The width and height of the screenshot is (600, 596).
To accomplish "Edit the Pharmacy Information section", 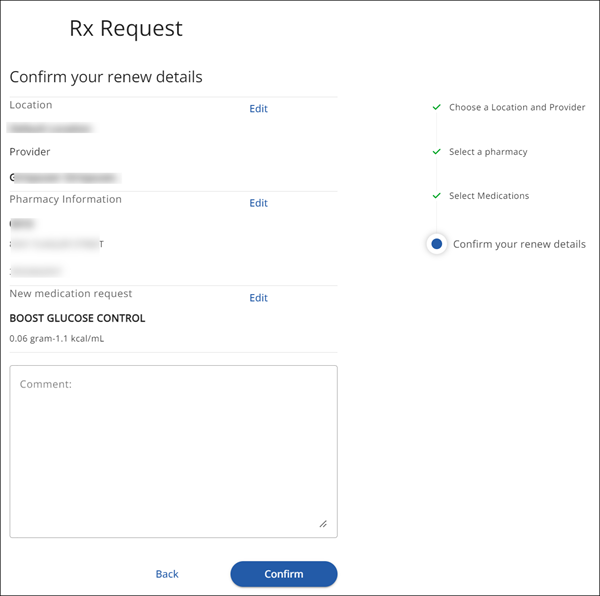I will pos(258,203).
